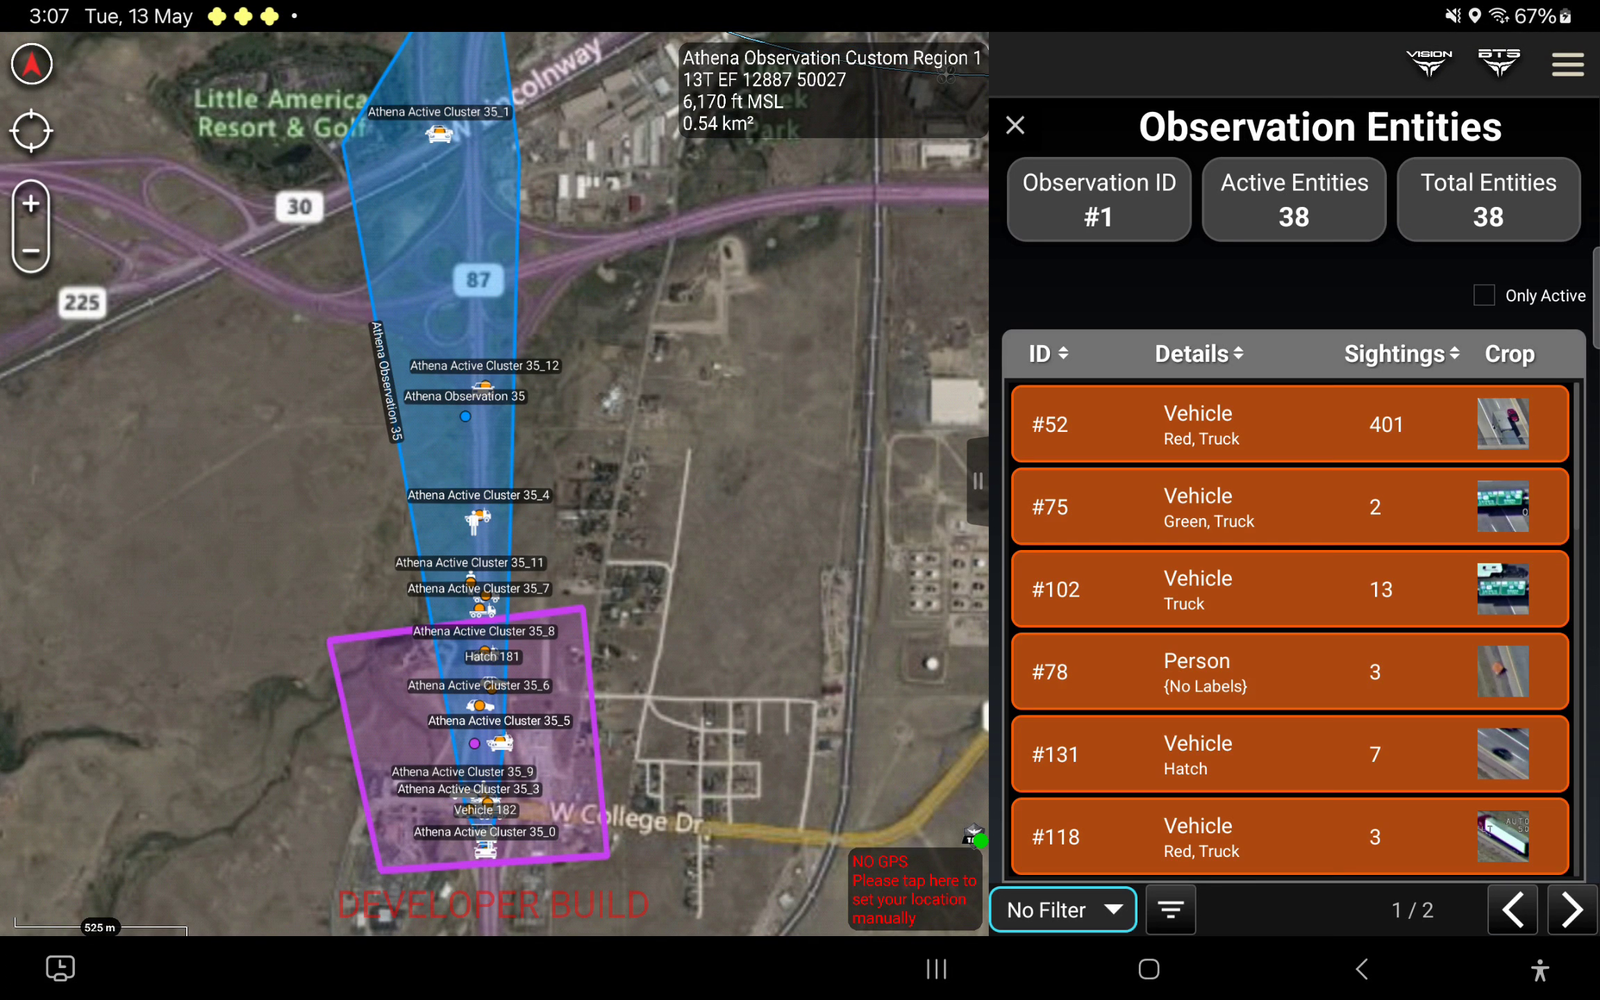Open the No Filter dropdown
This screenshot has height=1000, width=1600.
[1062, 910]
